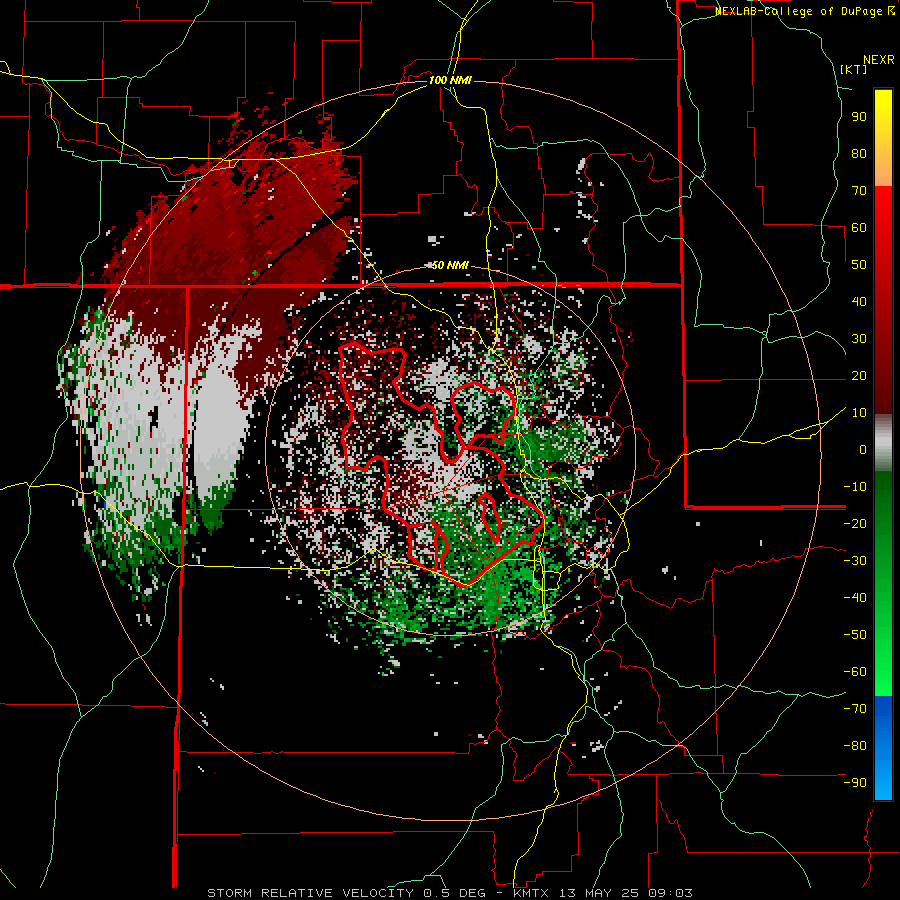Click the -40 value on the velocity scale
The image size is (900, 900).
(x=855, y=598)
